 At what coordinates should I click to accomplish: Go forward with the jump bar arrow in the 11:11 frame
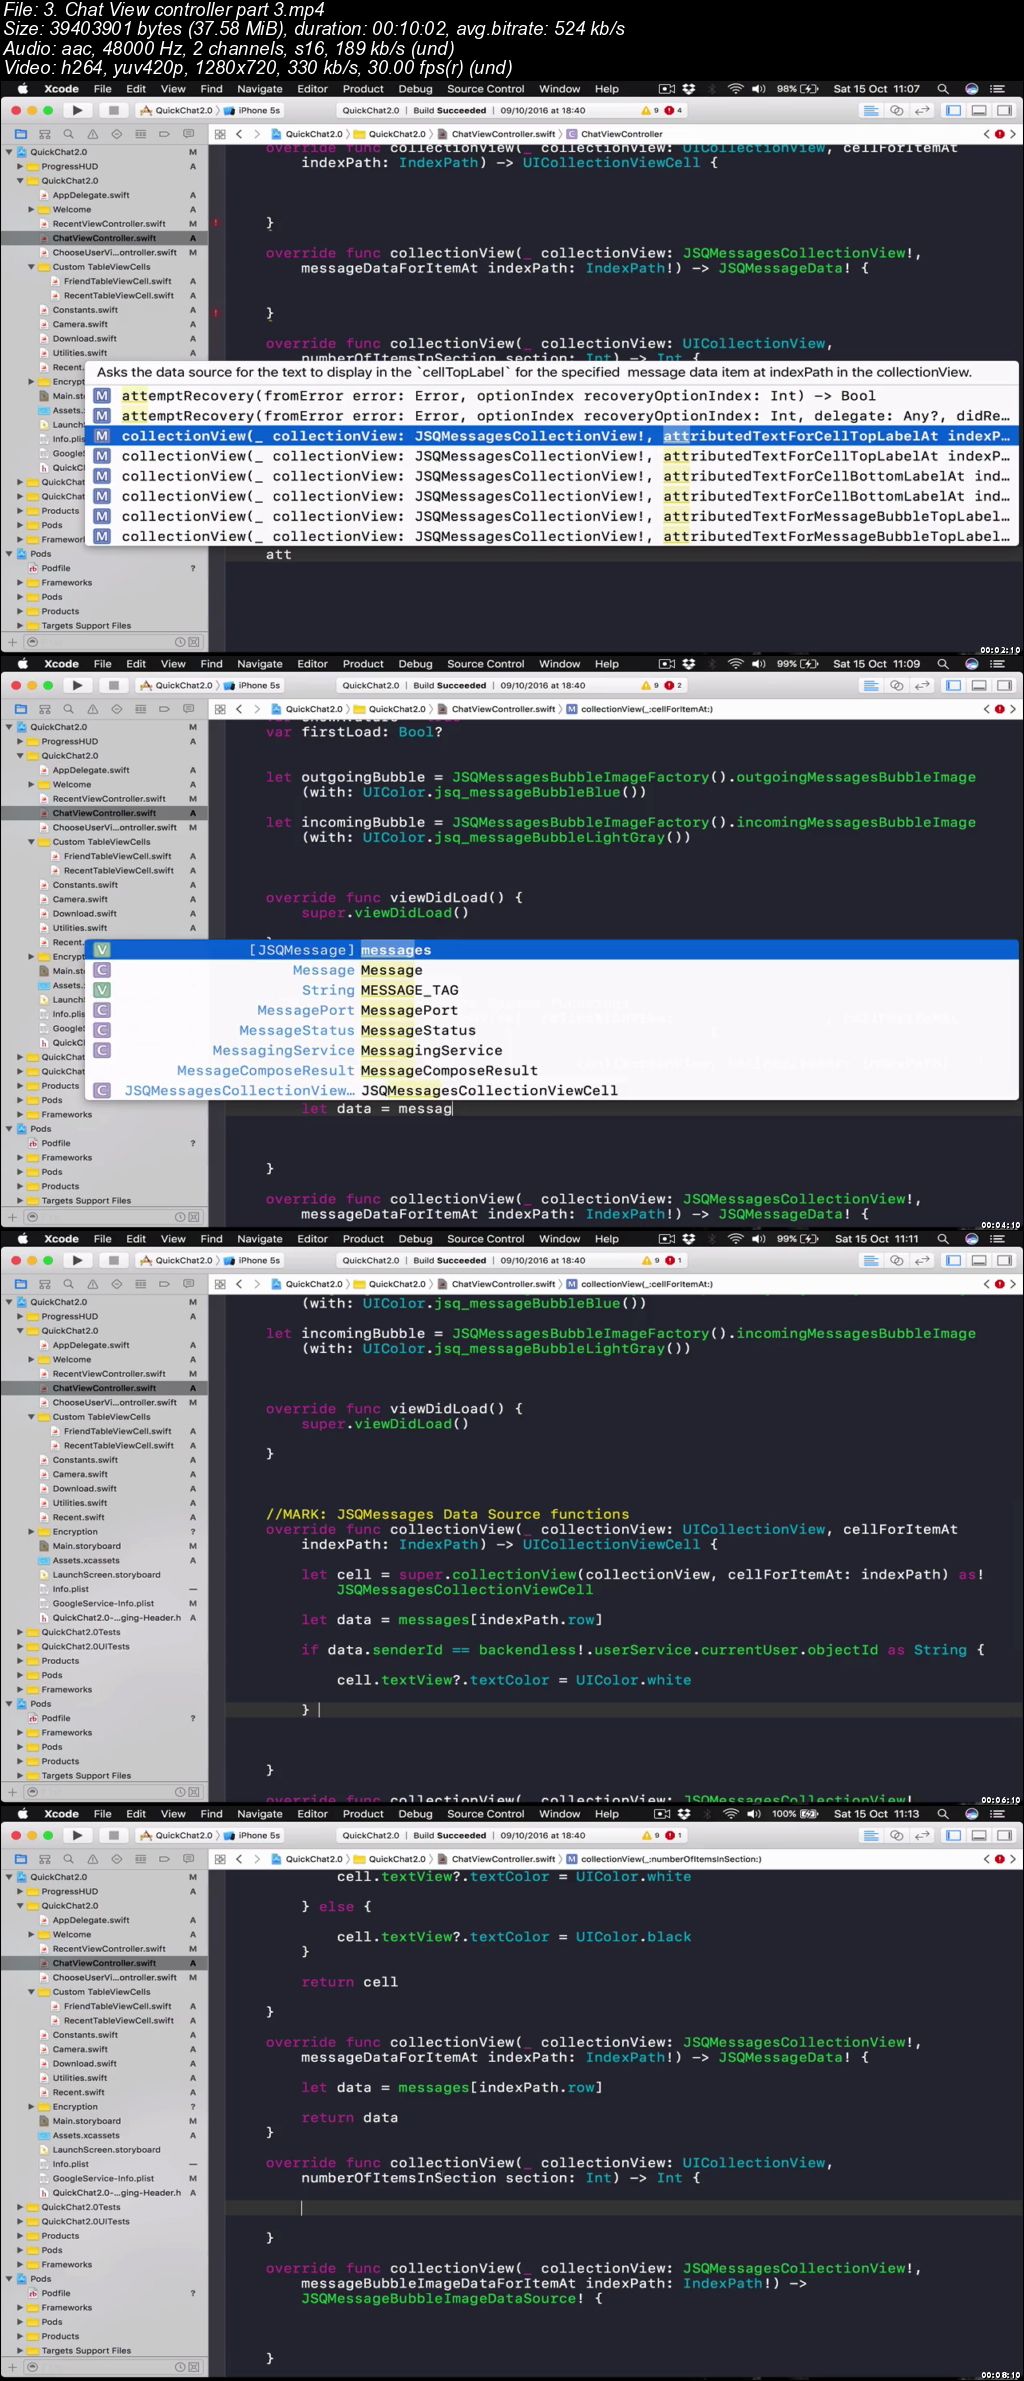click(x=256, y=1283)
